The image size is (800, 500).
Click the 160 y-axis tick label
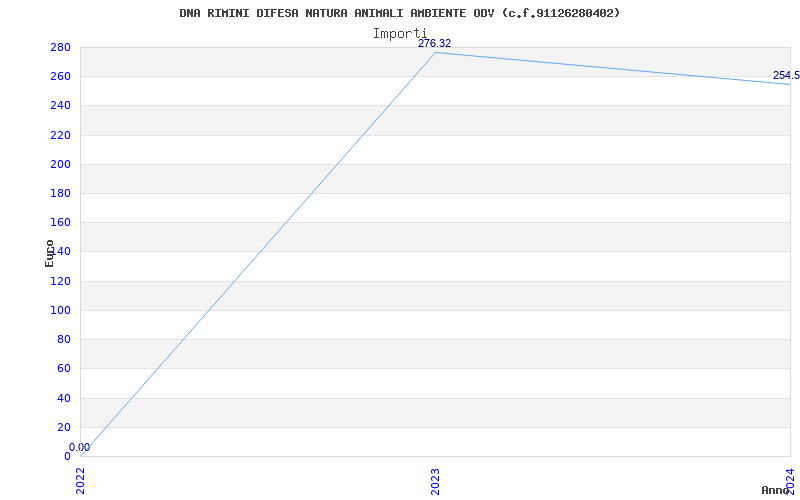pyautogui.click(x=60, y=222)
